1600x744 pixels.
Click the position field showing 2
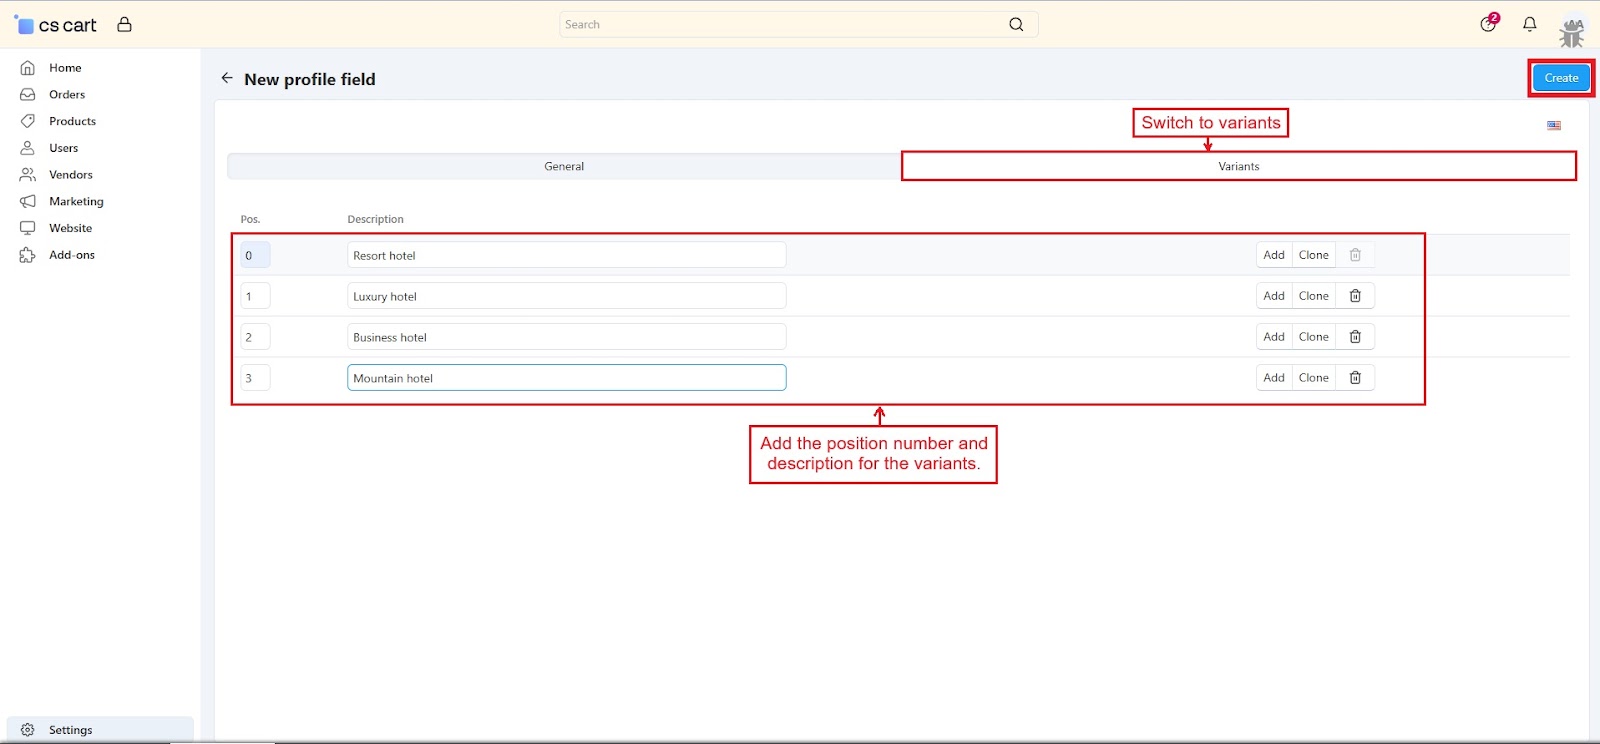(255, 337)
